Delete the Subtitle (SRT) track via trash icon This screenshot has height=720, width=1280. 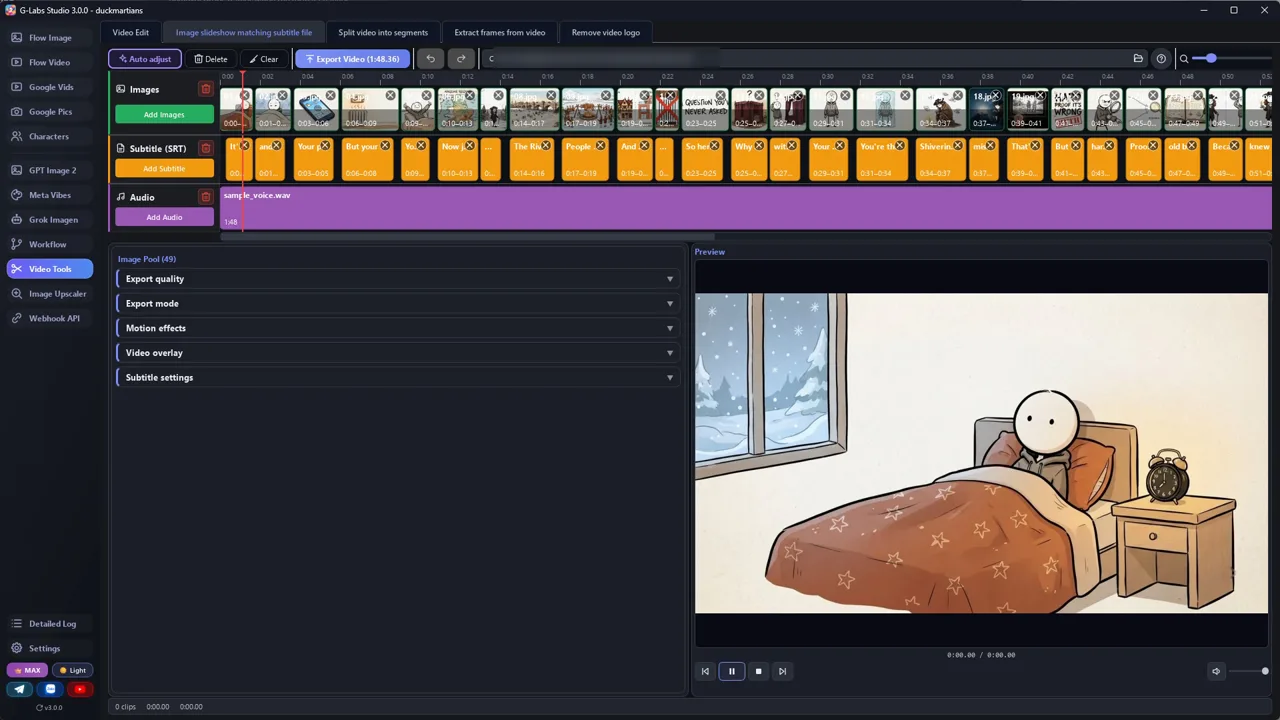point(206,148)
